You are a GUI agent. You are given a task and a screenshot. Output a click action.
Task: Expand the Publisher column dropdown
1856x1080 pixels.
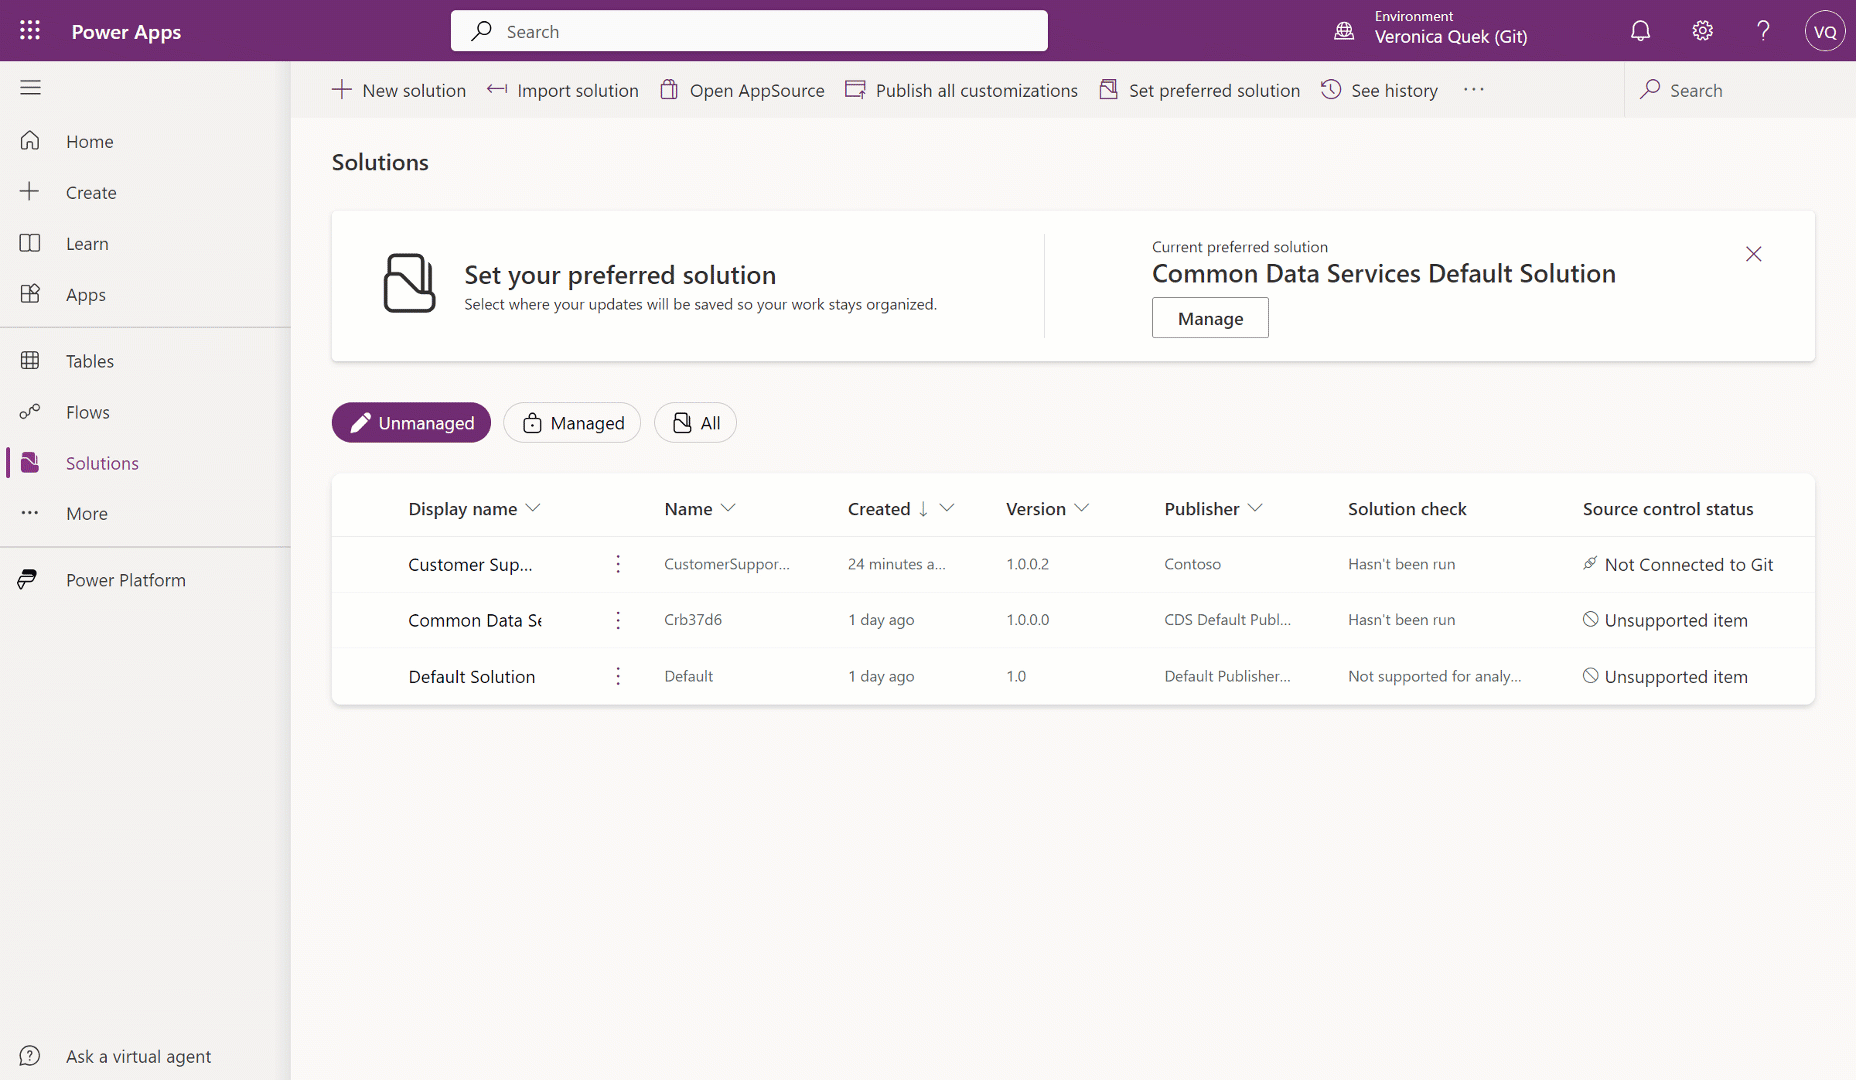coord(1255,509)
